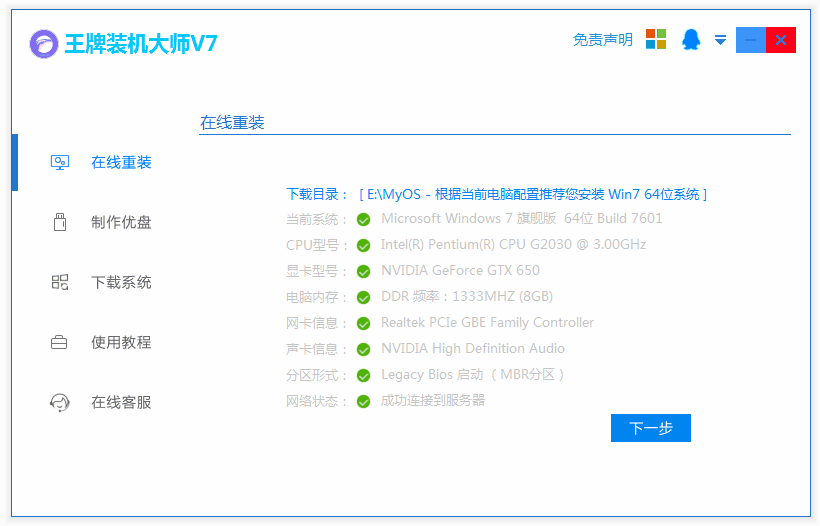Image resolution: width=820 pixels, height=526 pixels.
Task: Click the green check beside 声卡信息
Action: point(363,349)
